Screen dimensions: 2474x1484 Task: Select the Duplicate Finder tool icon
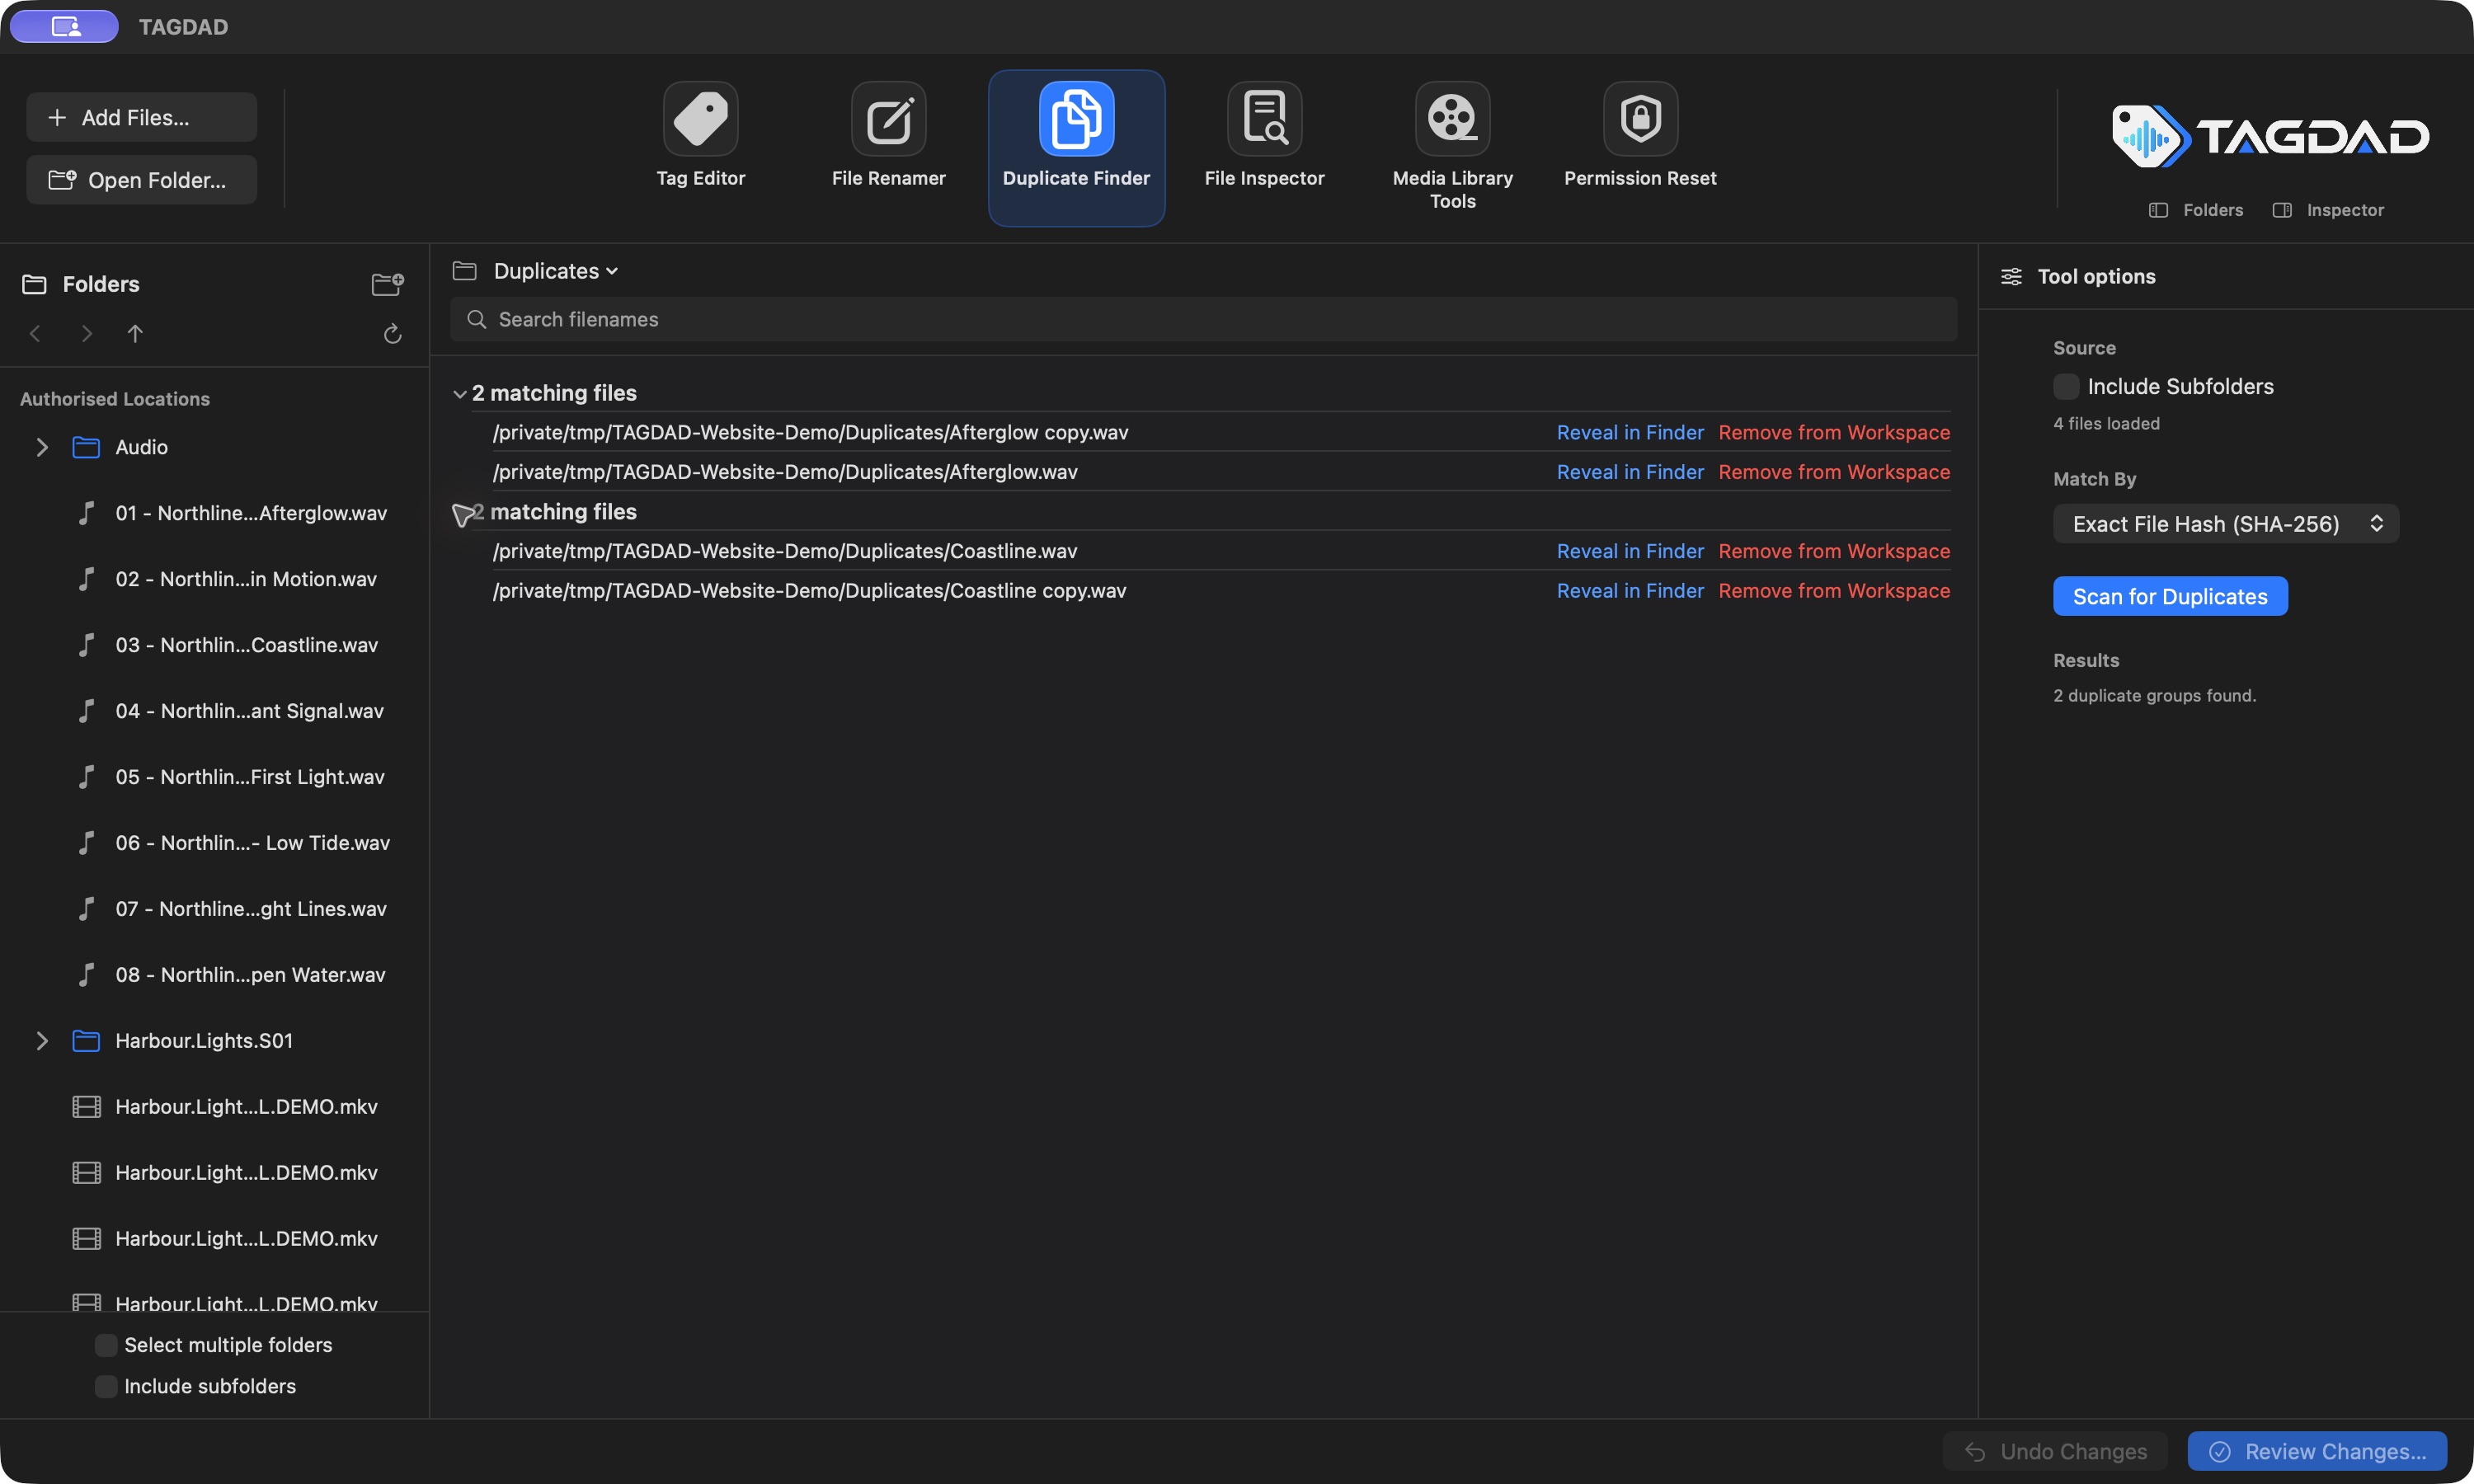click(1076, 119)
